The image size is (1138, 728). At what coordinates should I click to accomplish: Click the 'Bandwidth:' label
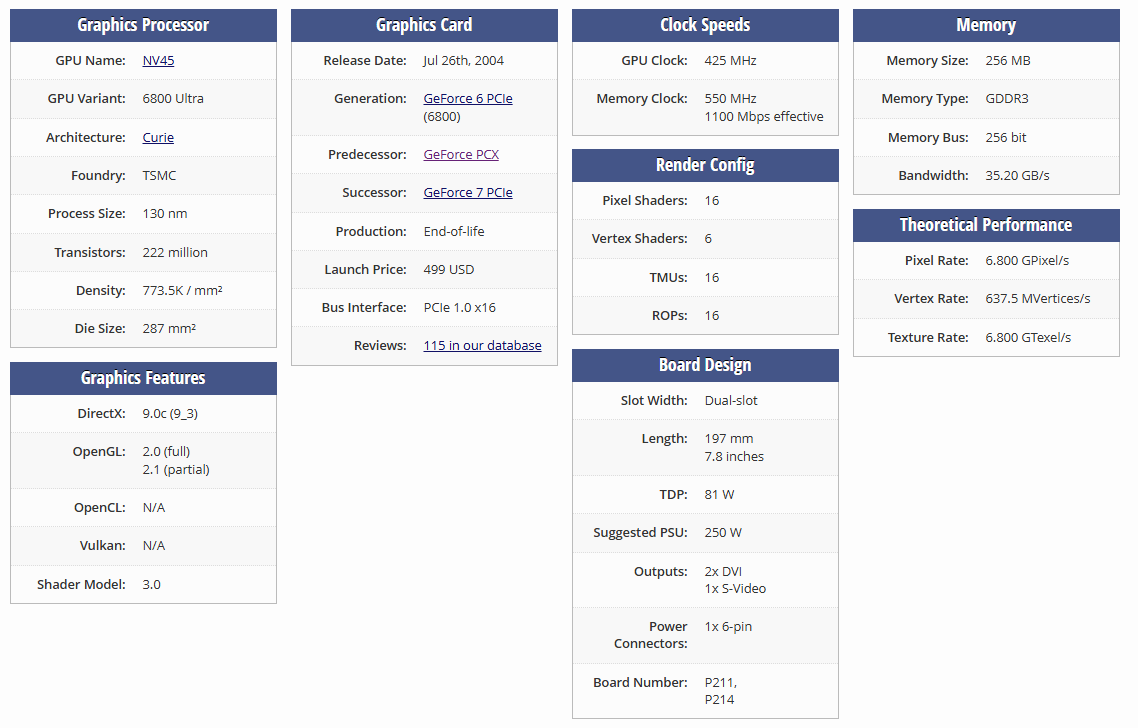(933, 176)
